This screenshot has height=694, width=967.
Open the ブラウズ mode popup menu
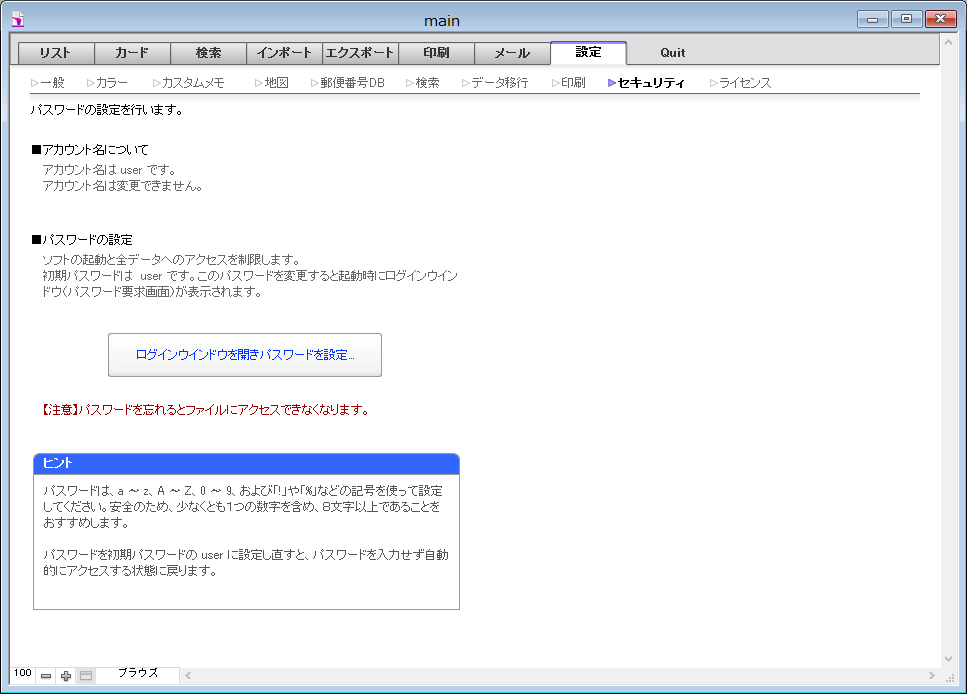[x=138, y=674]
